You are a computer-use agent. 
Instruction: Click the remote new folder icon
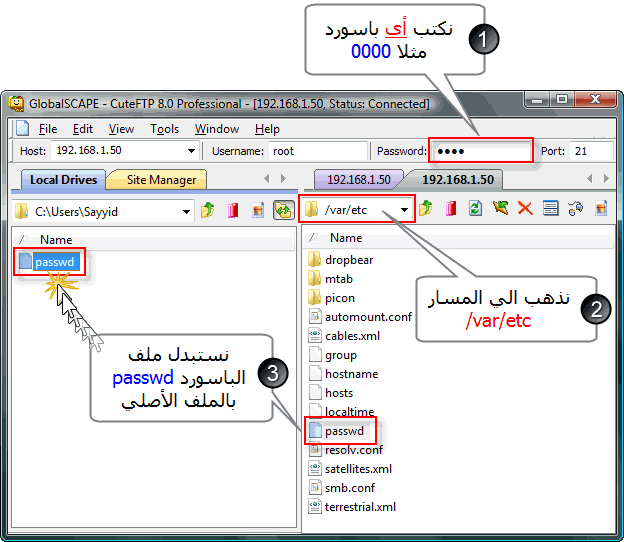pos(601,208)
